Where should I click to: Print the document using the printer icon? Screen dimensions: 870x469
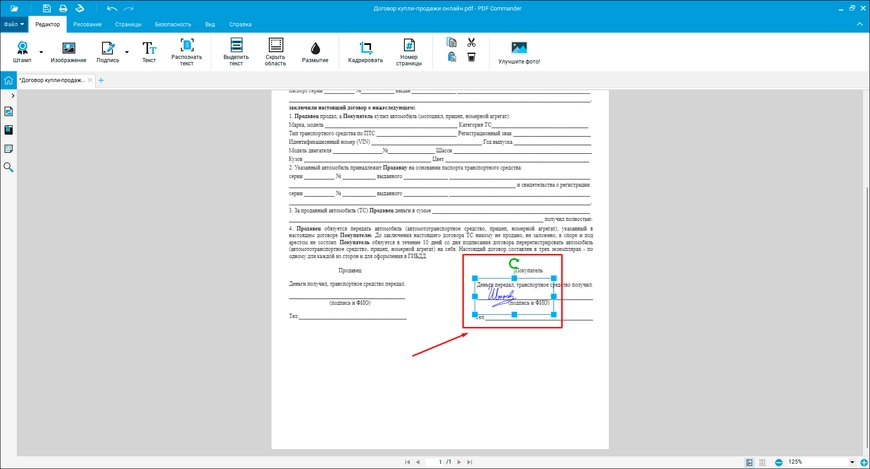coord(63,8)
